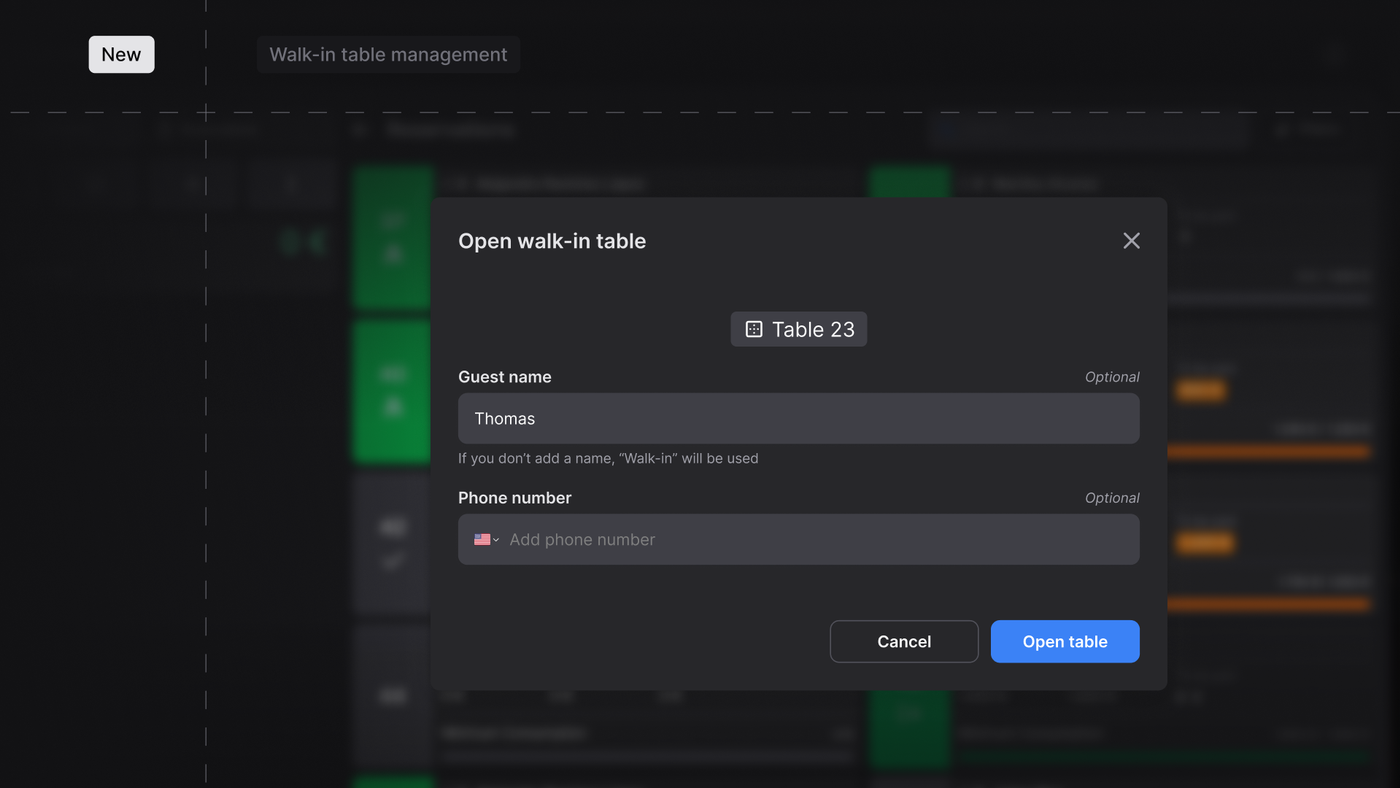Confirm with the Open table button
1400x788 pixels.
pos(1065,641)
